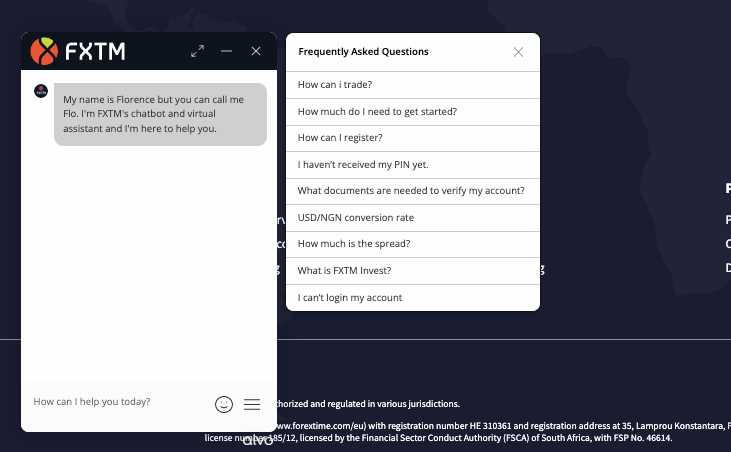Open the emoji picker smiley icon
Screen dimensions: 731x452
point(224,404)
